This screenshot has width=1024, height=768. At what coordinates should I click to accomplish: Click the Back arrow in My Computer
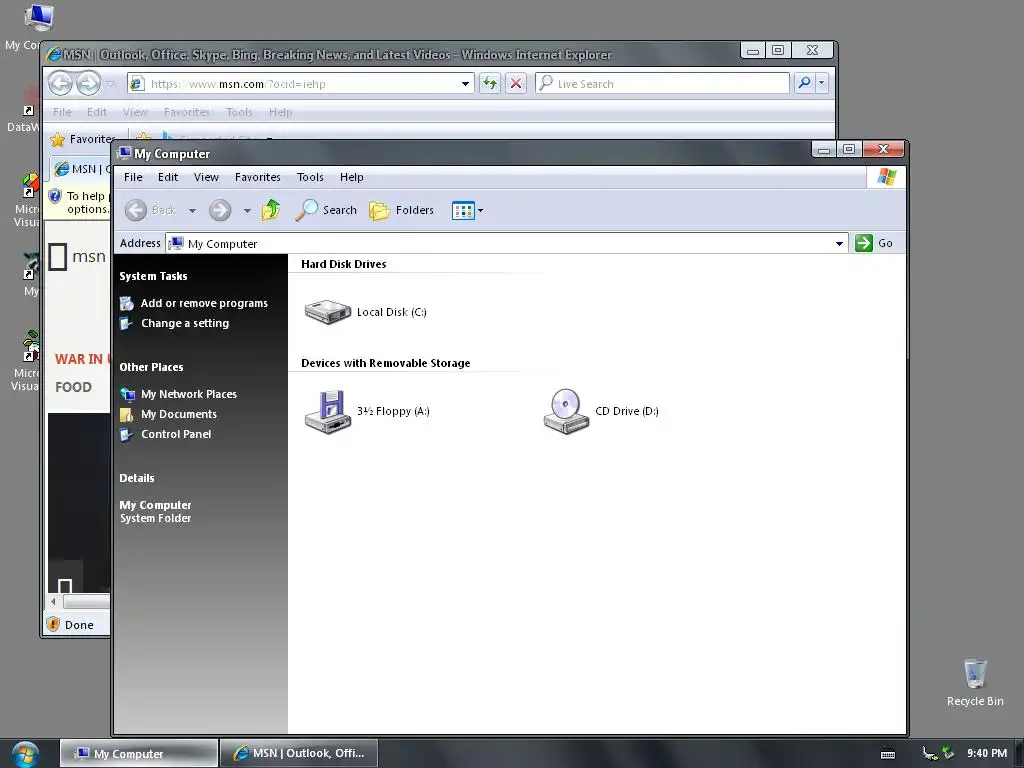click(136, 210)
